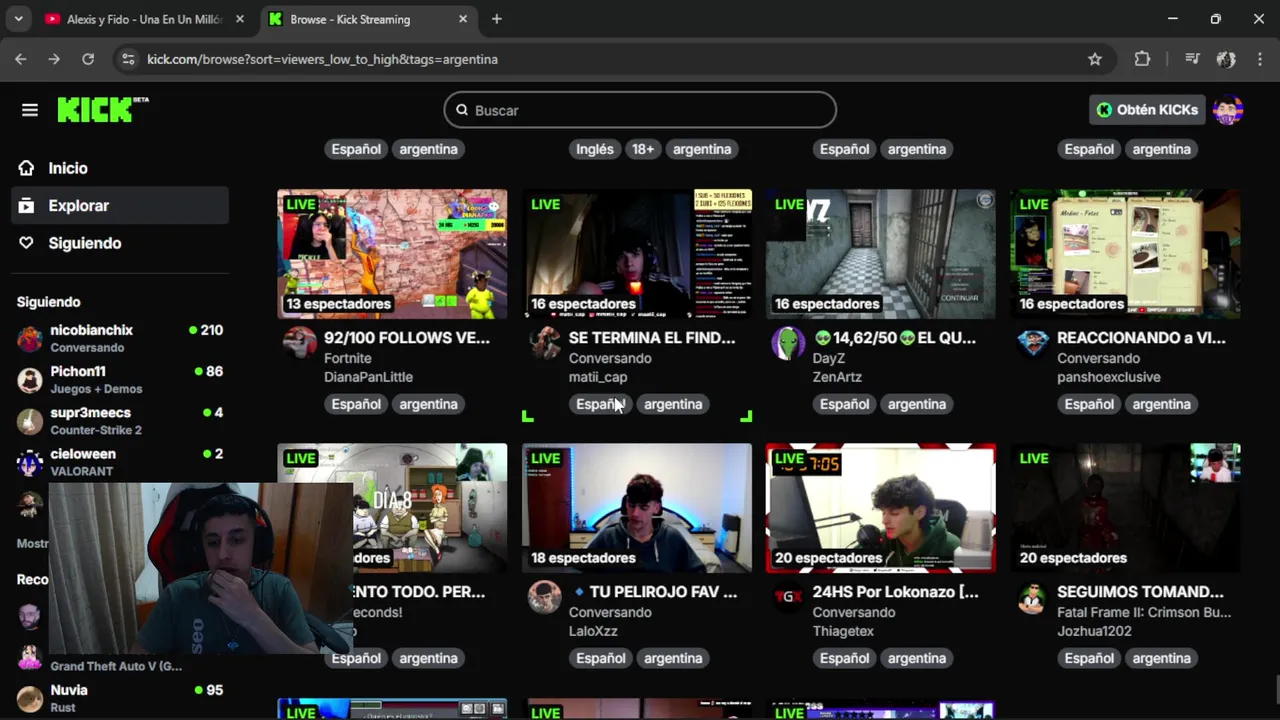Image resolution: width=1280 pixels, height=720 pixels.
Task: Open the hamburger sidebar menu
Action: (x=30, y=110)
